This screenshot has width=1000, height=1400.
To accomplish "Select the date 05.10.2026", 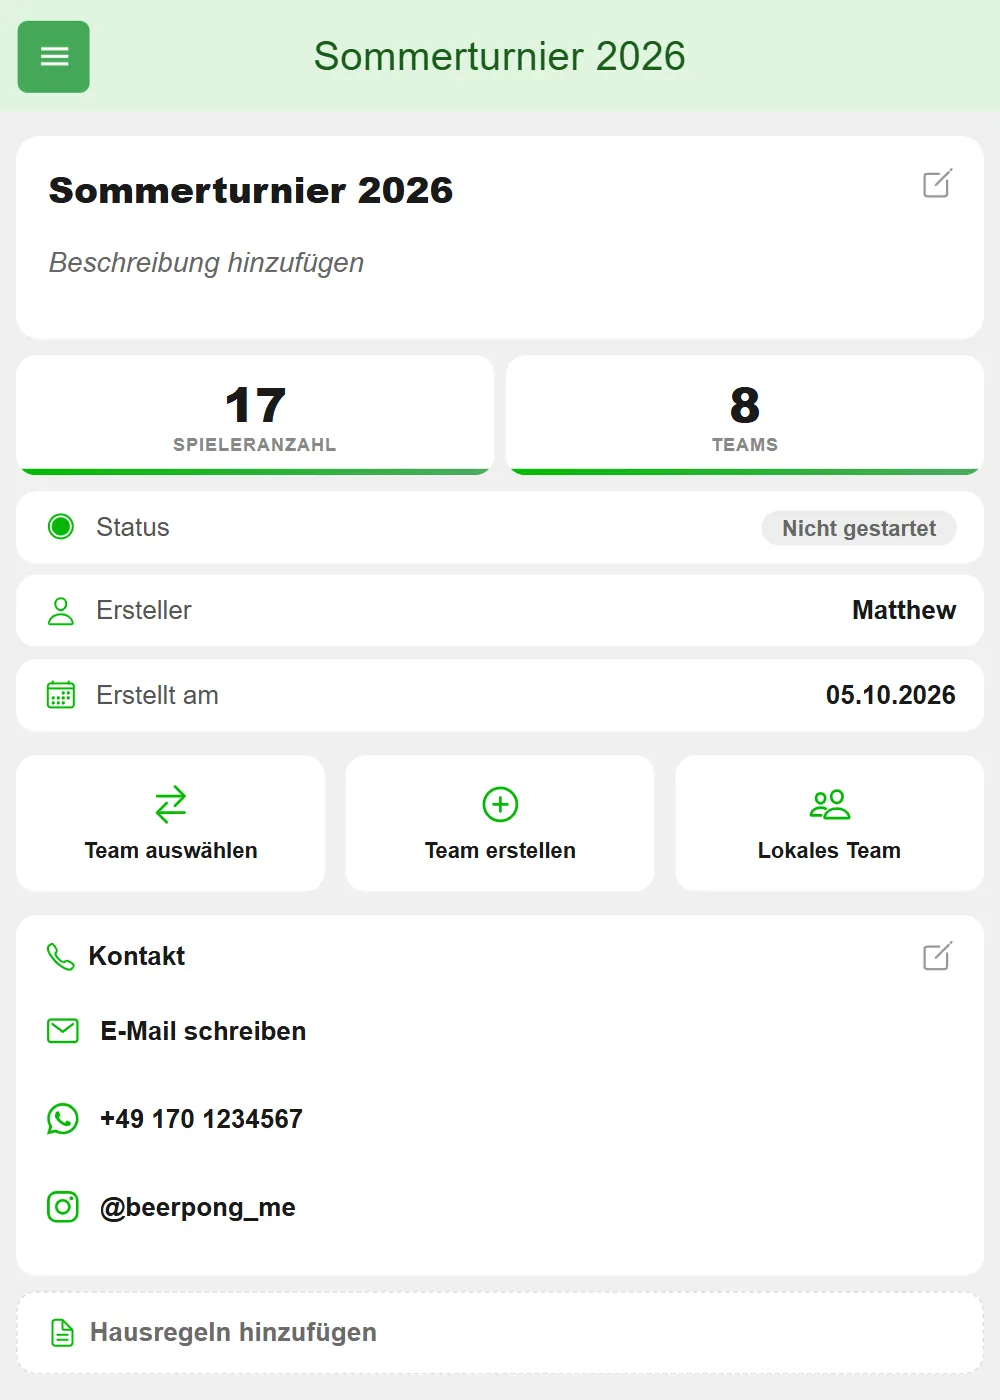I will tap(891, 695).
